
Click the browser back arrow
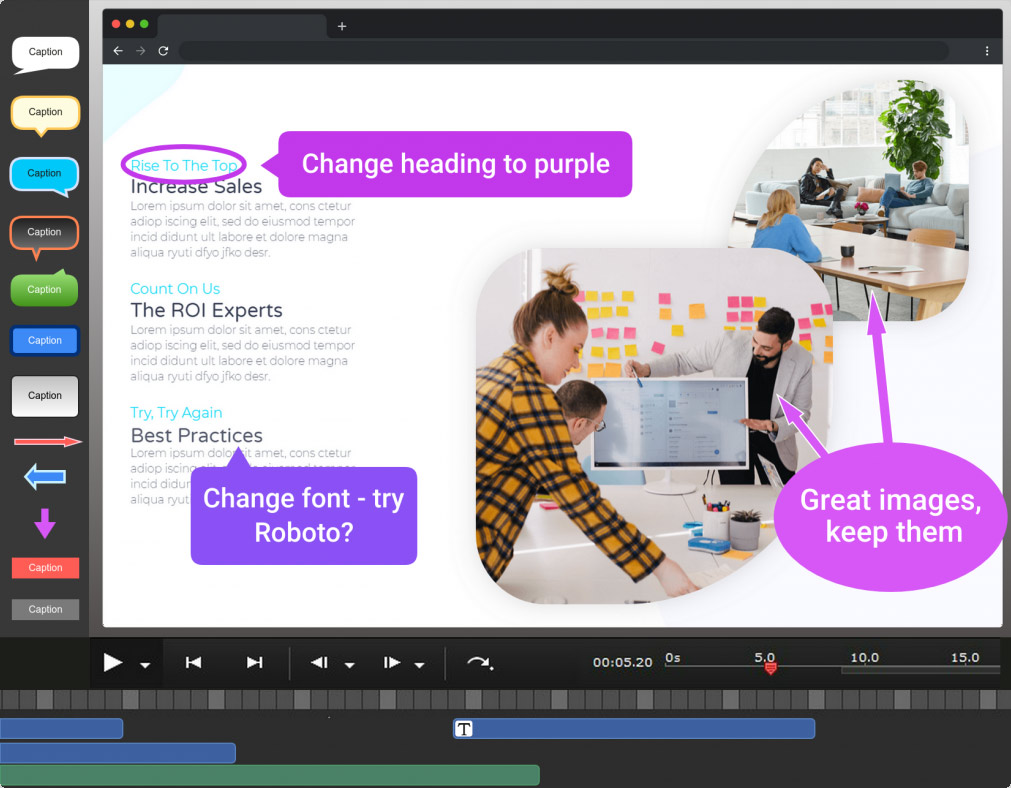tap(118, 50)
